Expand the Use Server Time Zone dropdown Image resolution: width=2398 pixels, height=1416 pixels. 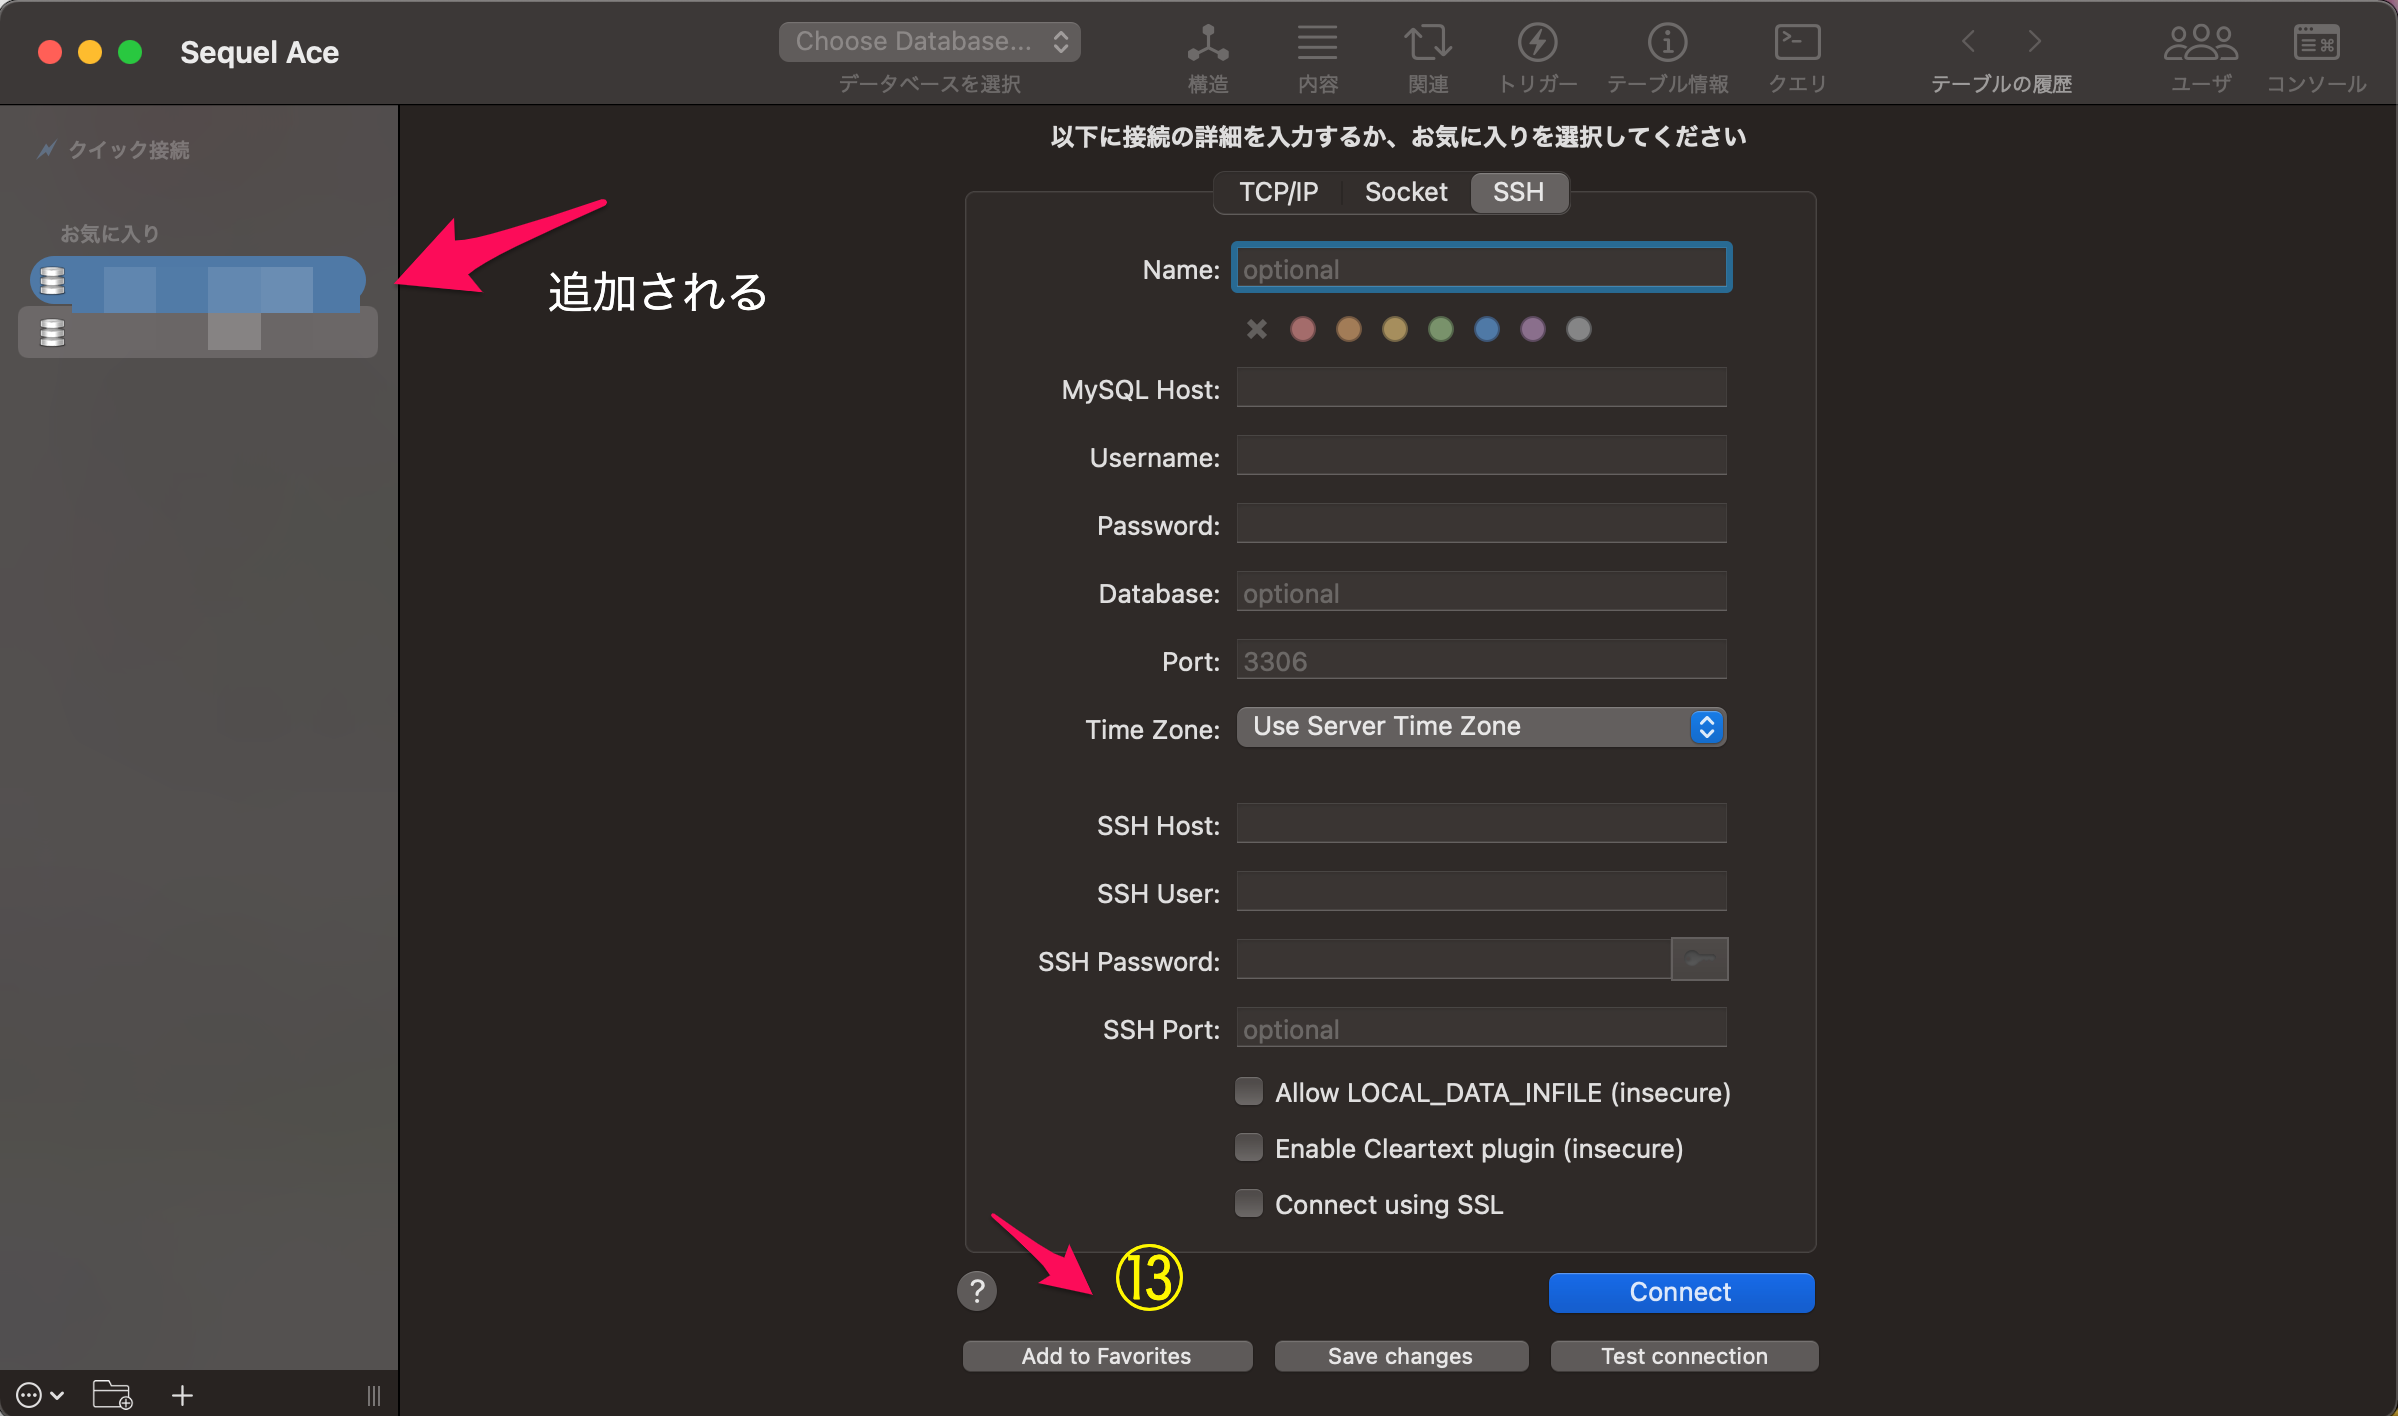[1480, 727]
